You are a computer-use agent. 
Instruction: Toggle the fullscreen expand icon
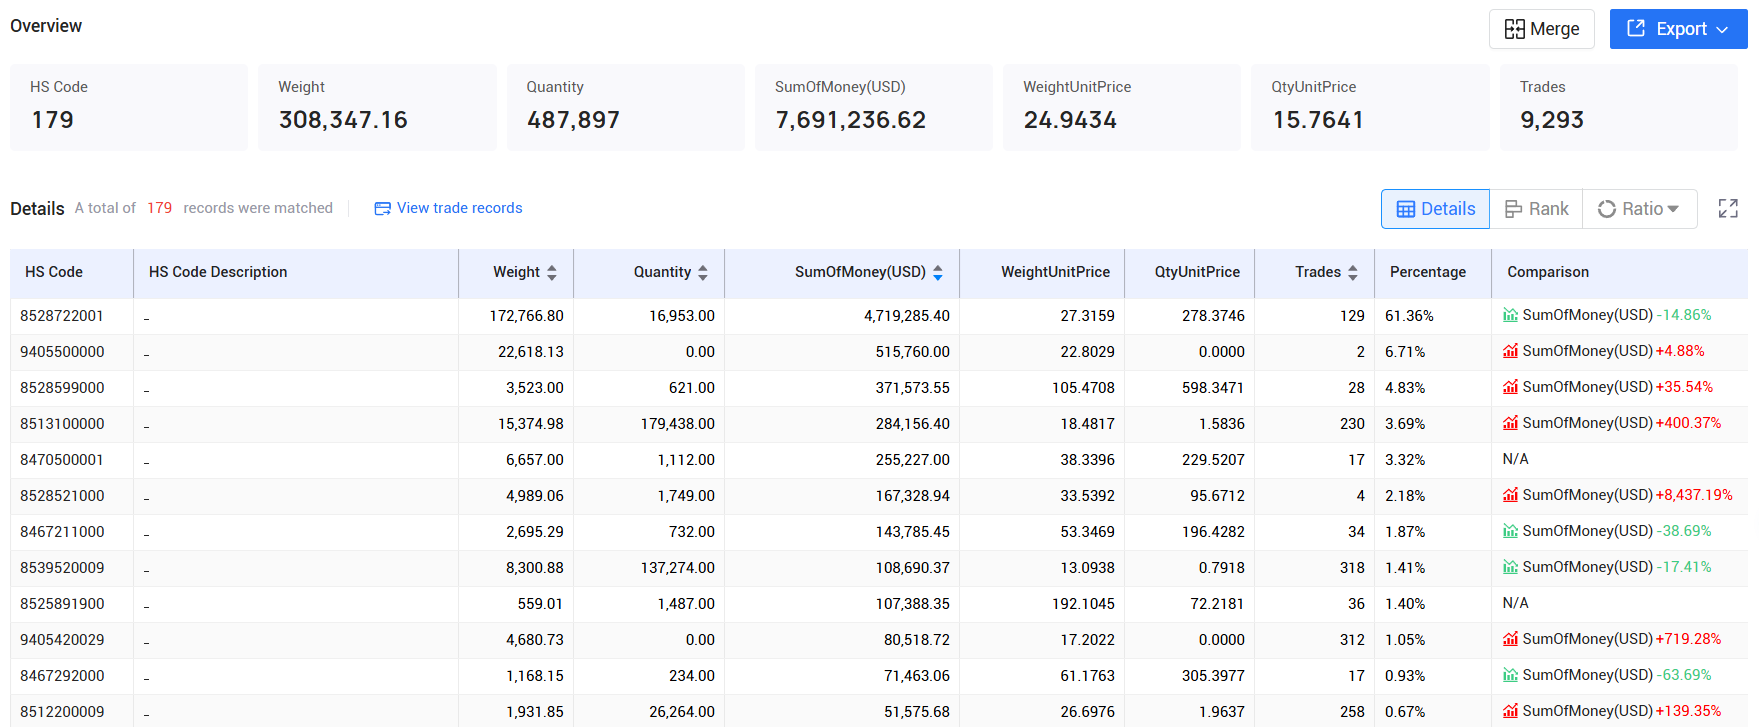click(1728, 208)
